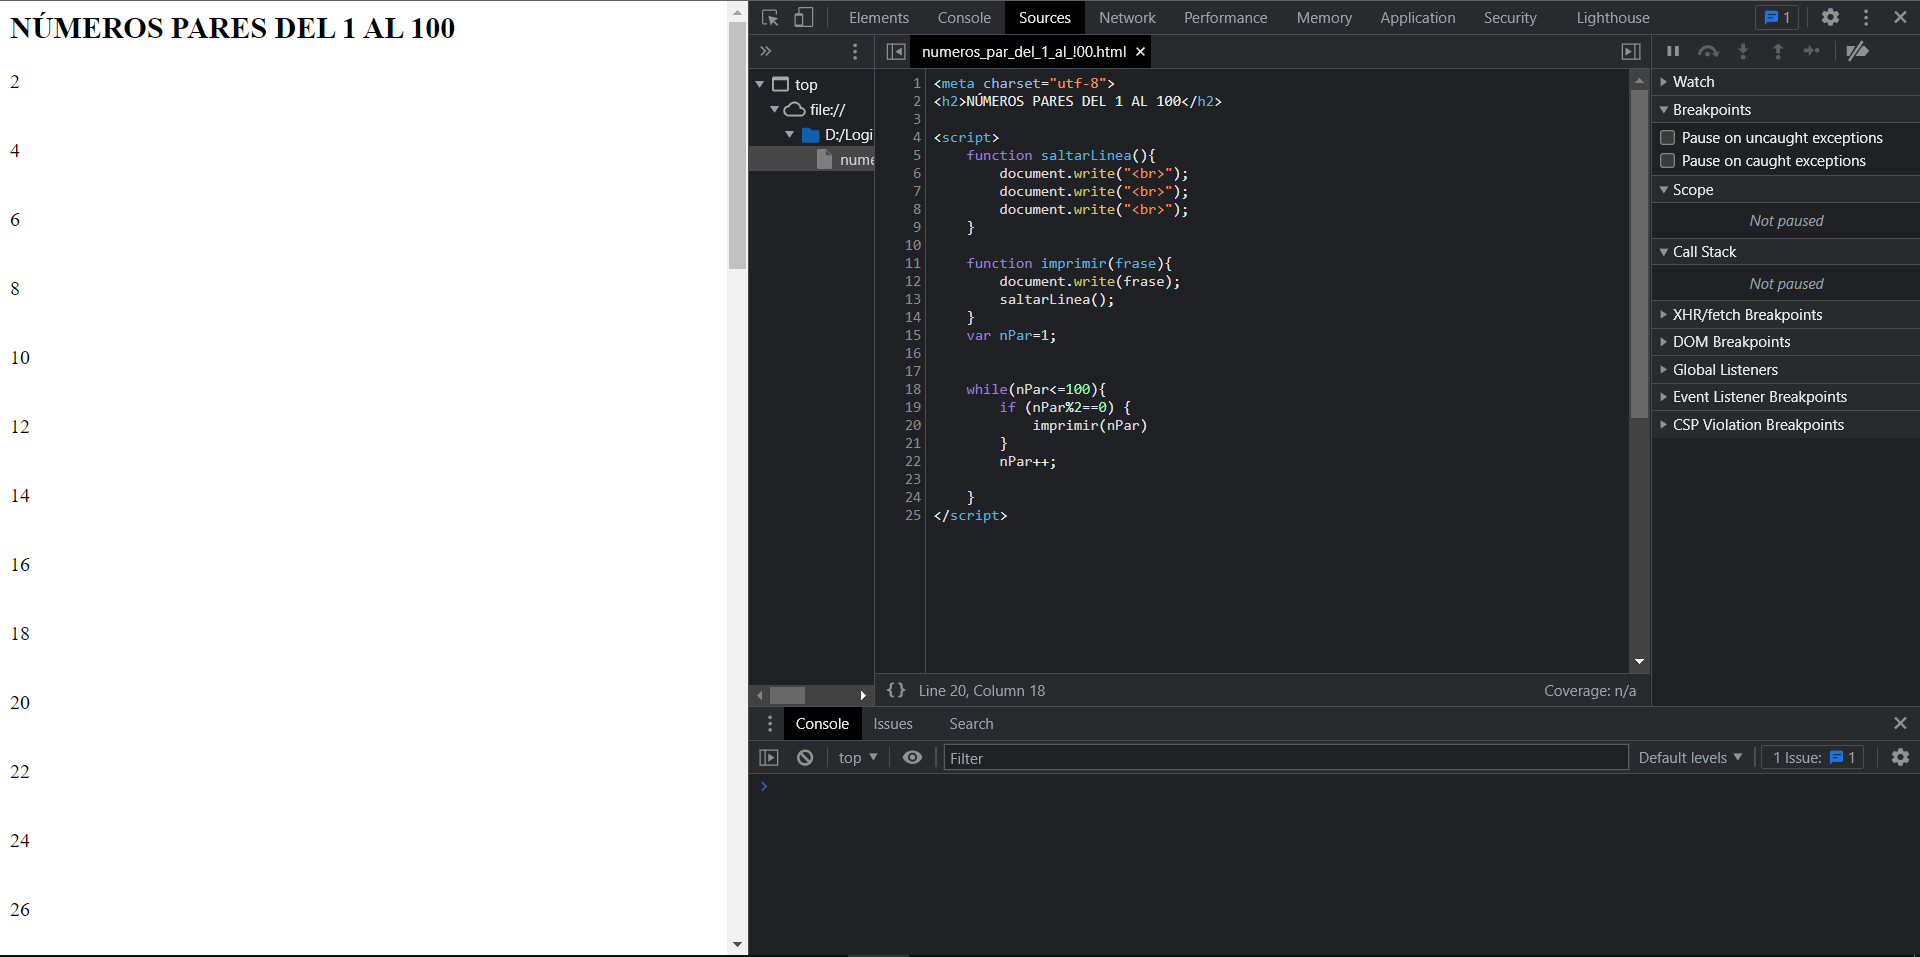Step into next function call icon
The width and height of the screenshot is (1920, 957).
(1743, 51)
